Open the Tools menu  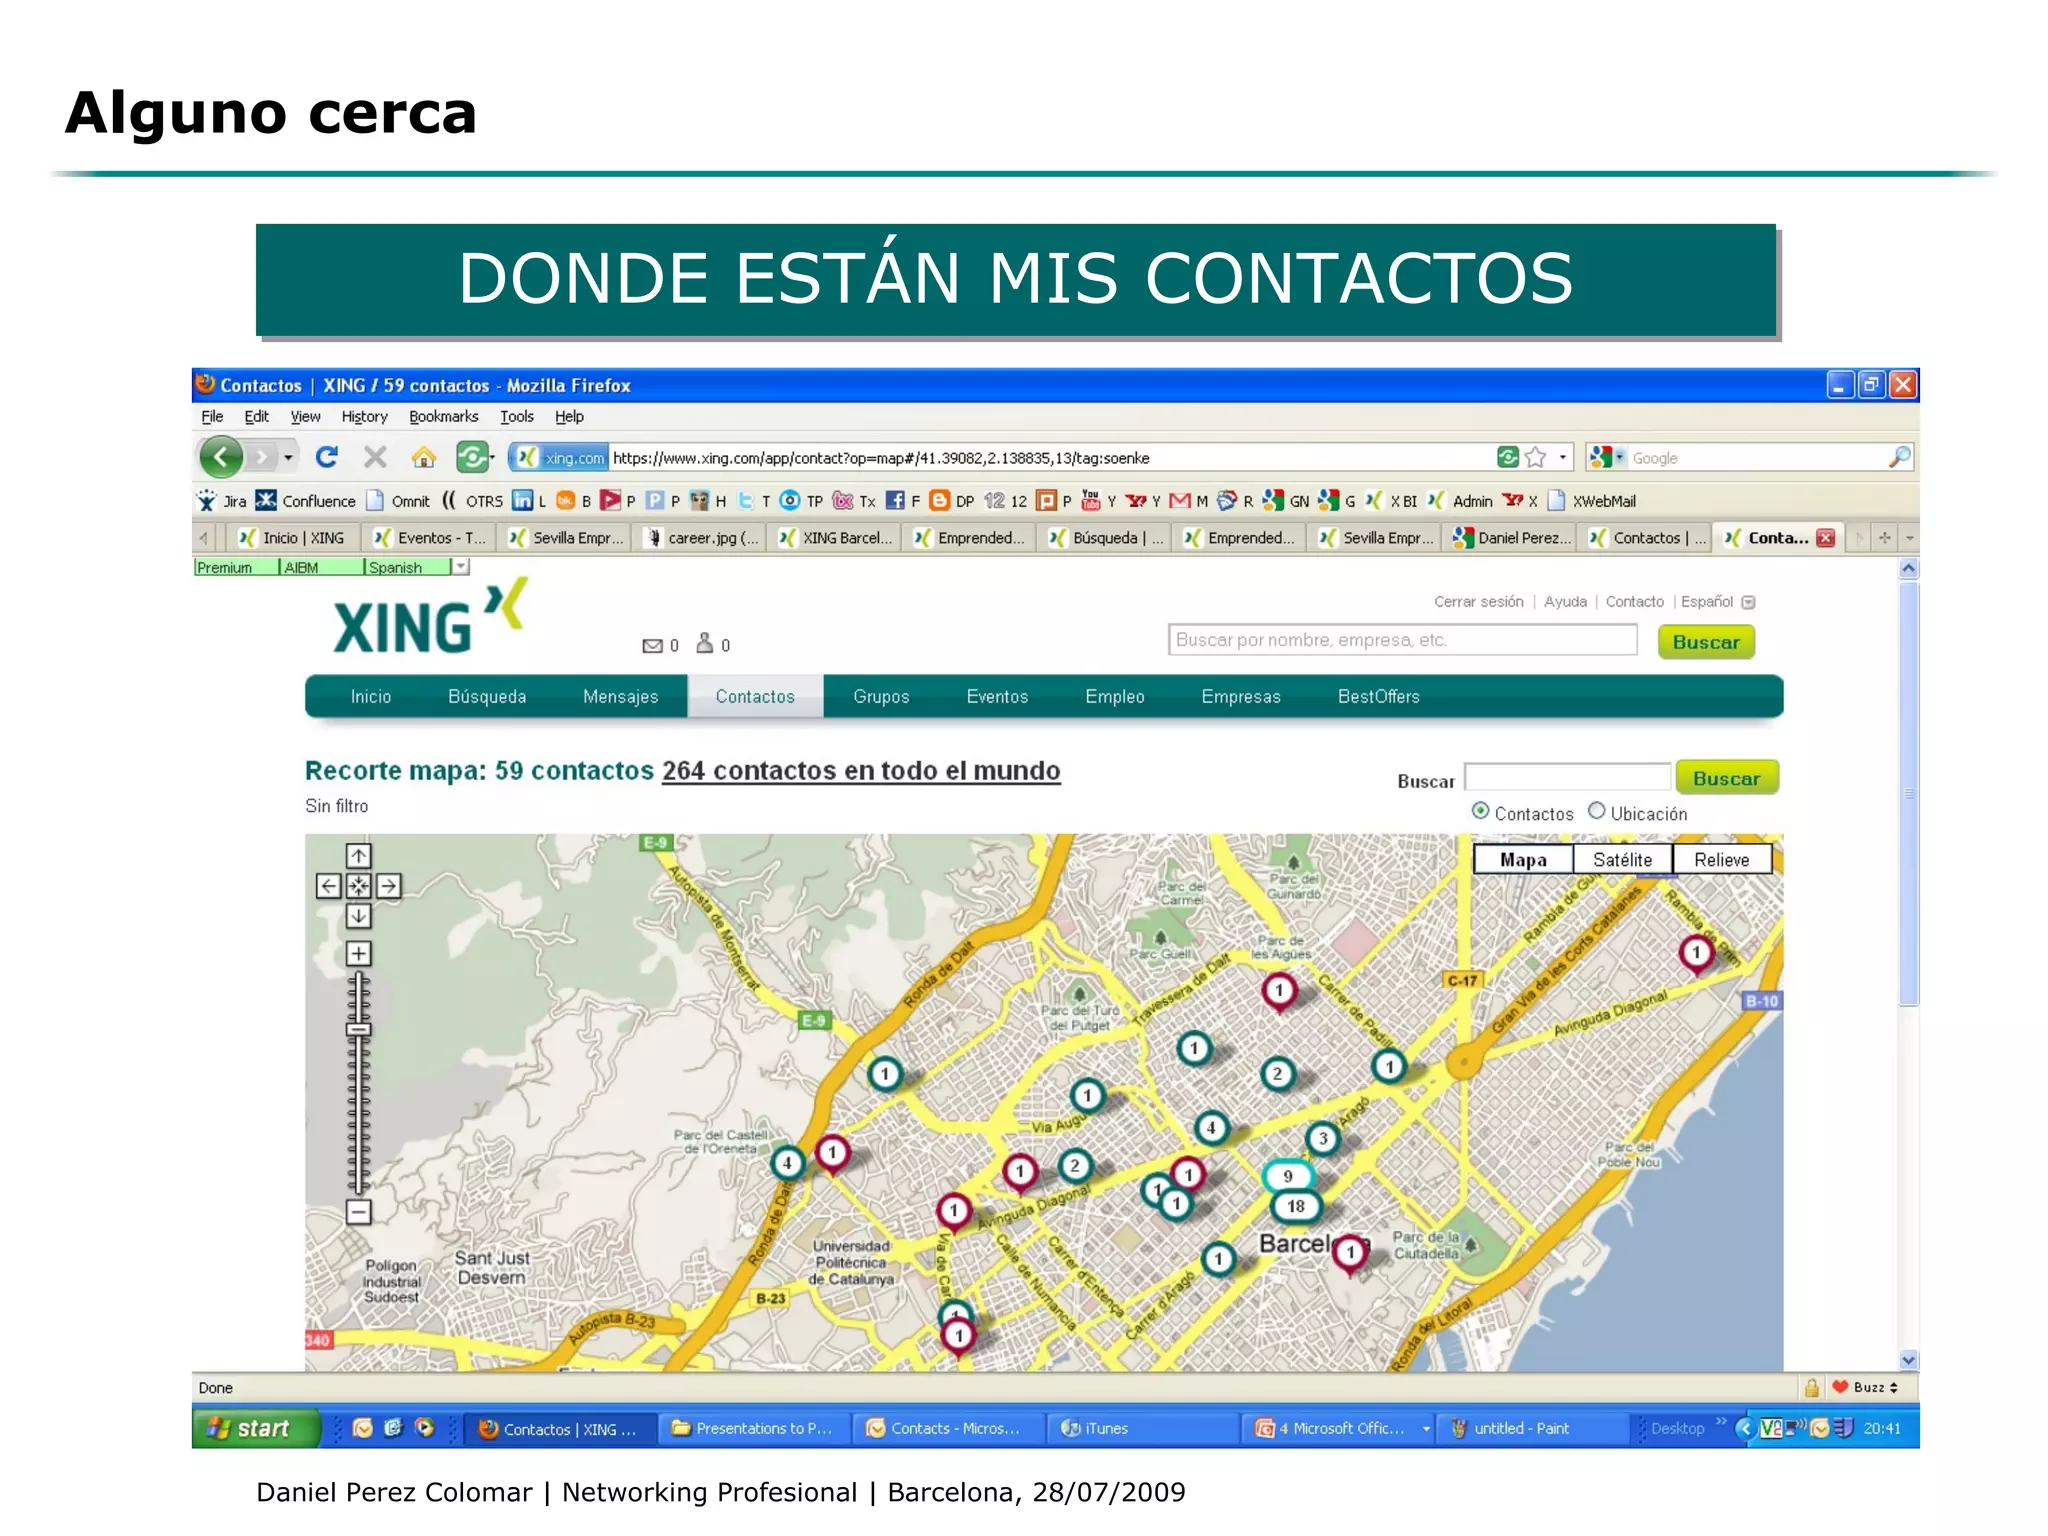[x=517, y=417]
